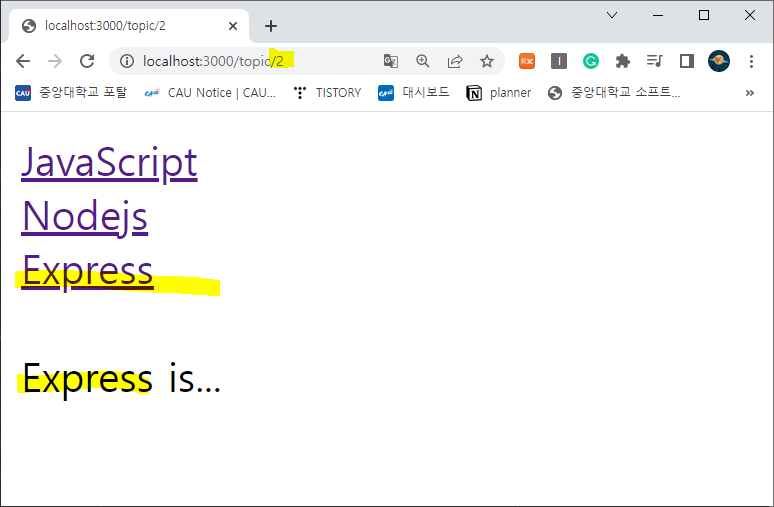This screenshot has height=507, width=774.
Task: Open the 중앙대학교 포탈 bookmark
Action: coord(71,93)
